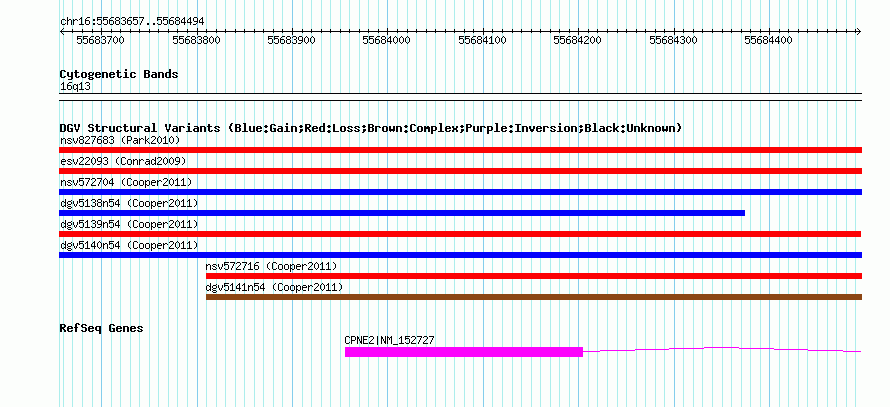The width and height of the screenshot is (890, 407).
Task: Click the red bar for nsv827683
Action: [460, 150]
